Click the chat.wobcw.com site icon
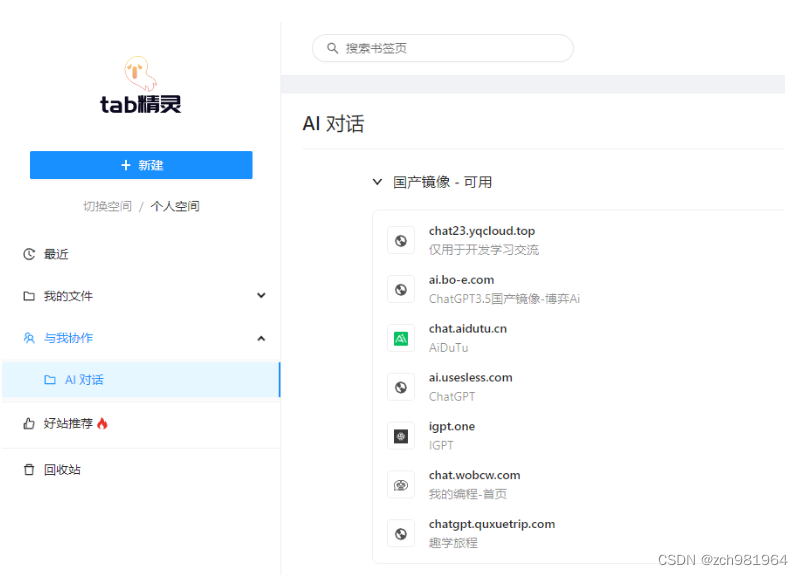Screen dimensions: 803x575 tap(401, 485)
